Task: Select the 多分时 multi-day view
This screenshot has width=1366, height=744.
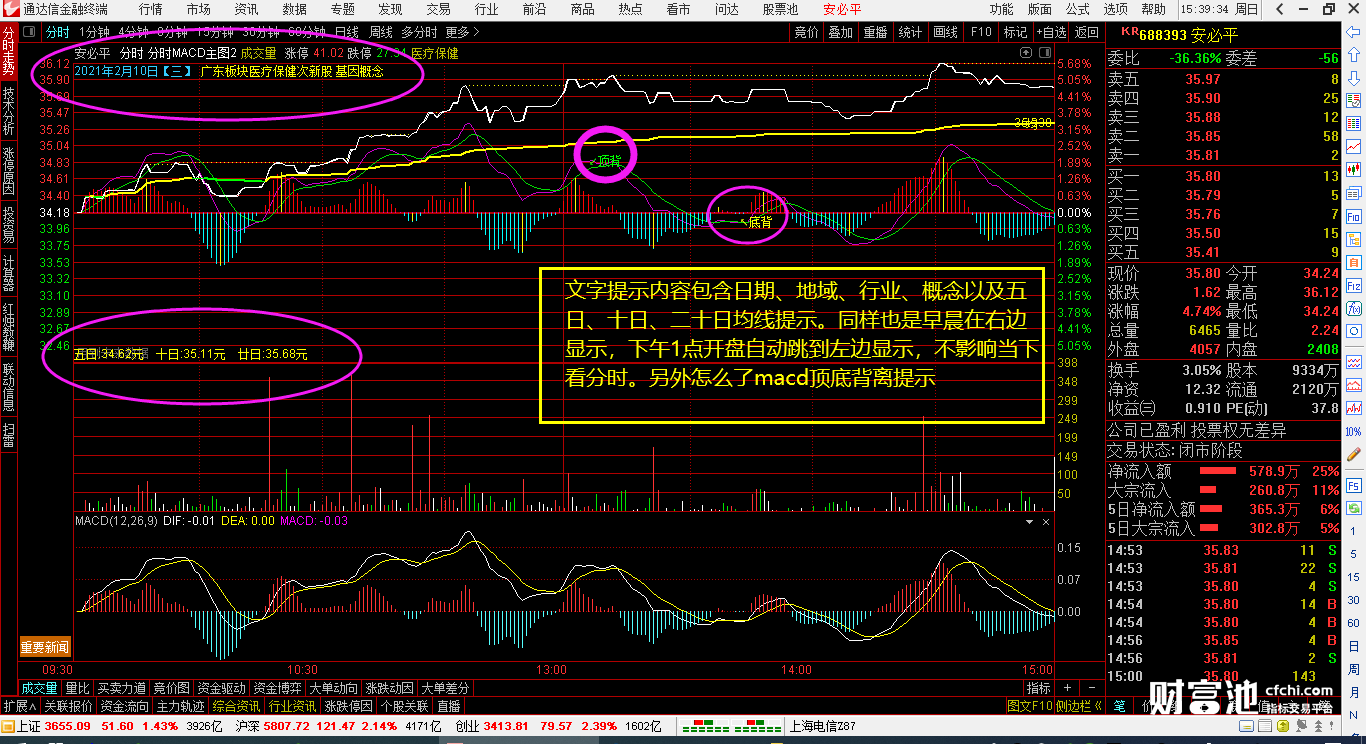Action: [x=418, y=32]
